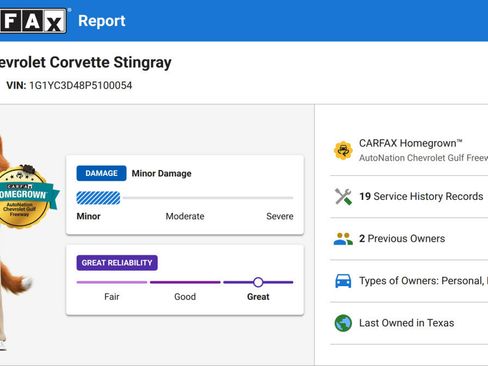
Task: Click the blue car owner type icon
Action: click(343, 281)
